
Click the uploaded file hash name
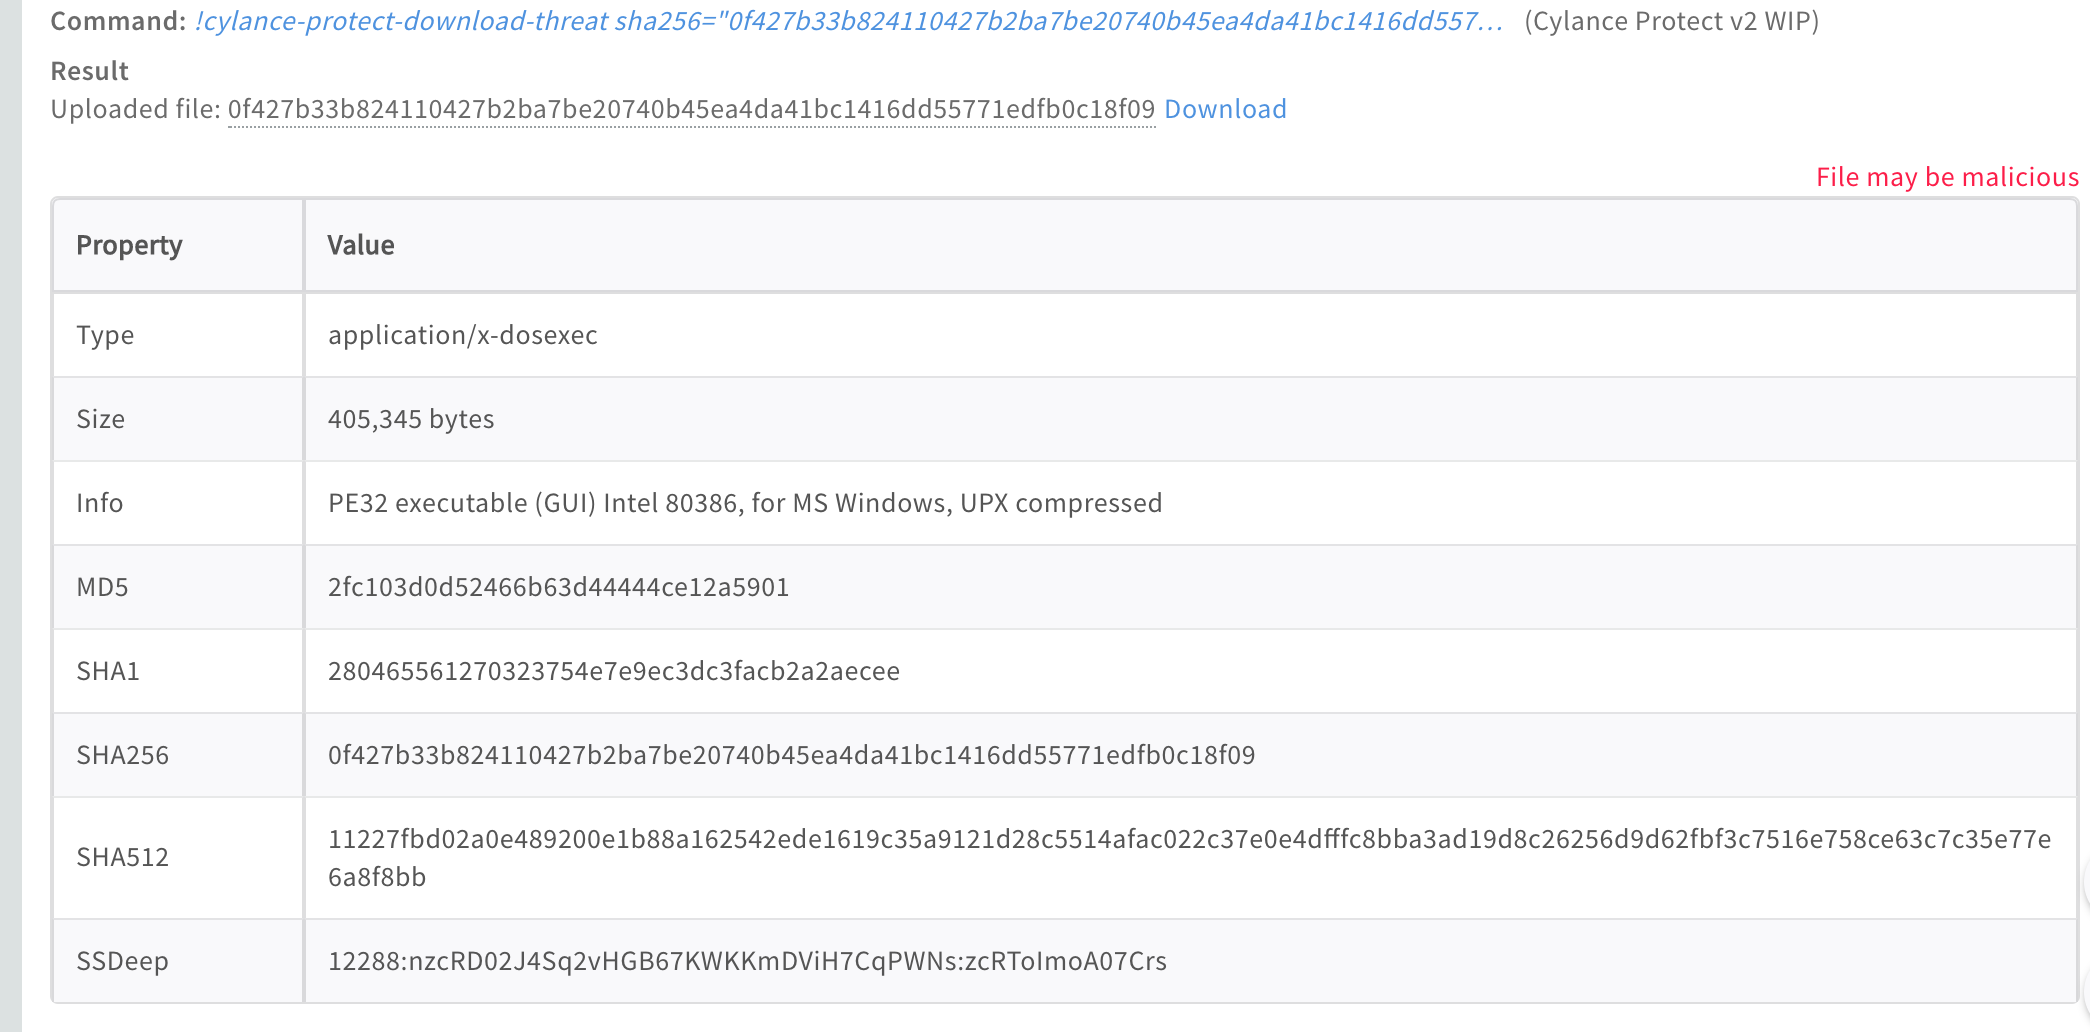pyautogui.click(x=691, y=109)
